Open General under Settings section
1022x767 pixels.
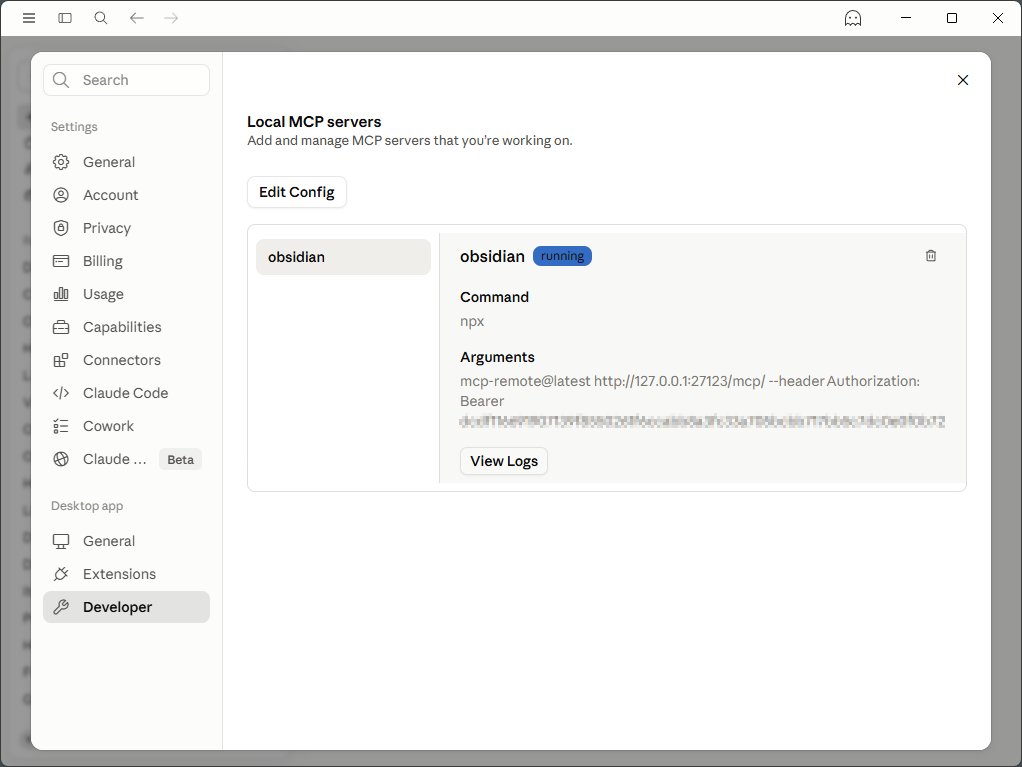pos(126,162)
